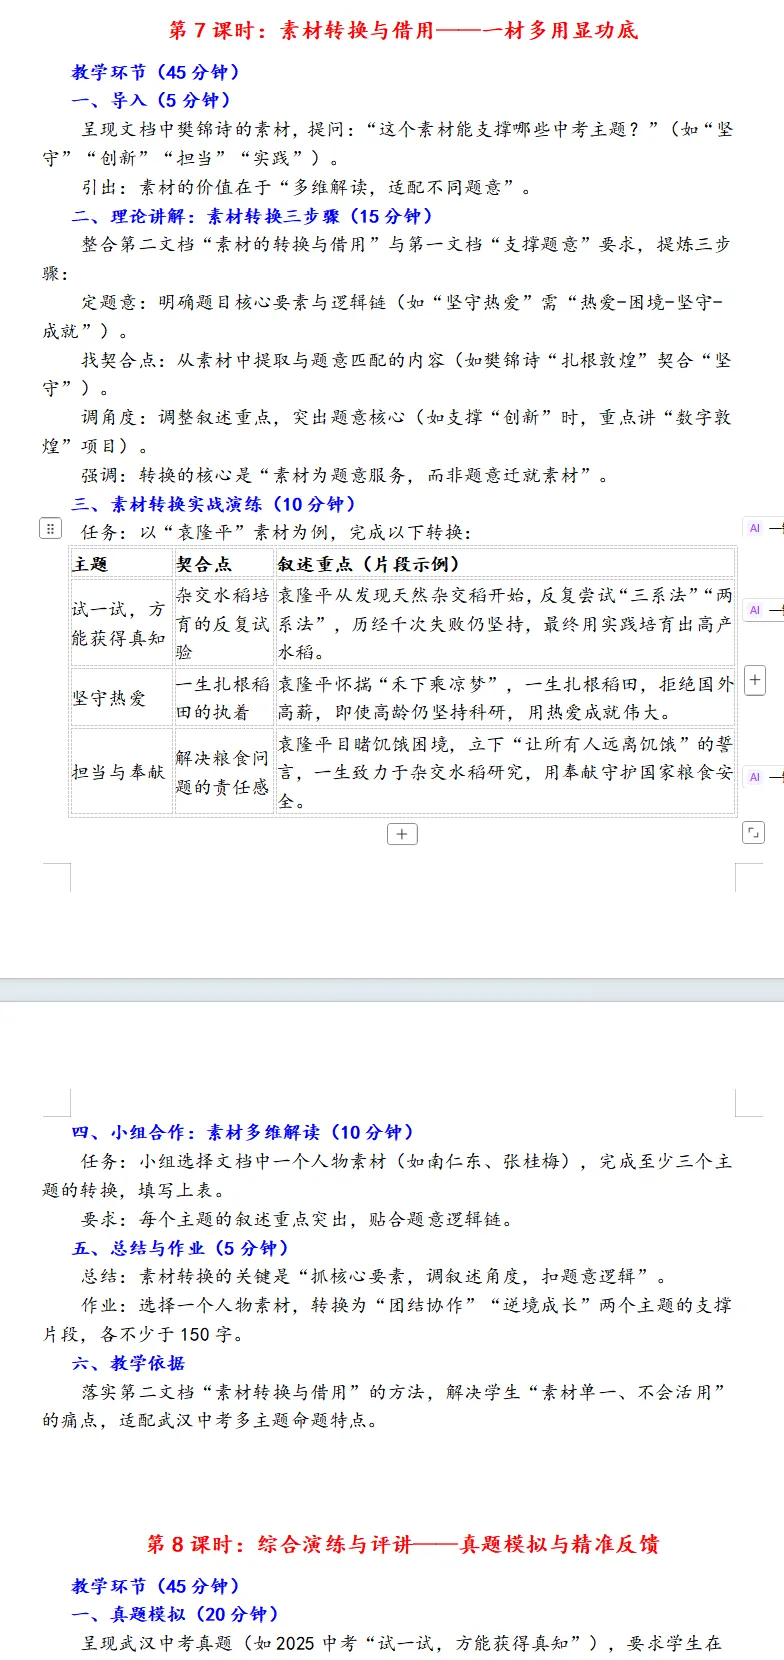
Task: Click the heading 一、真题模拟（20分钟）
Action: [x=175, y=1614]
